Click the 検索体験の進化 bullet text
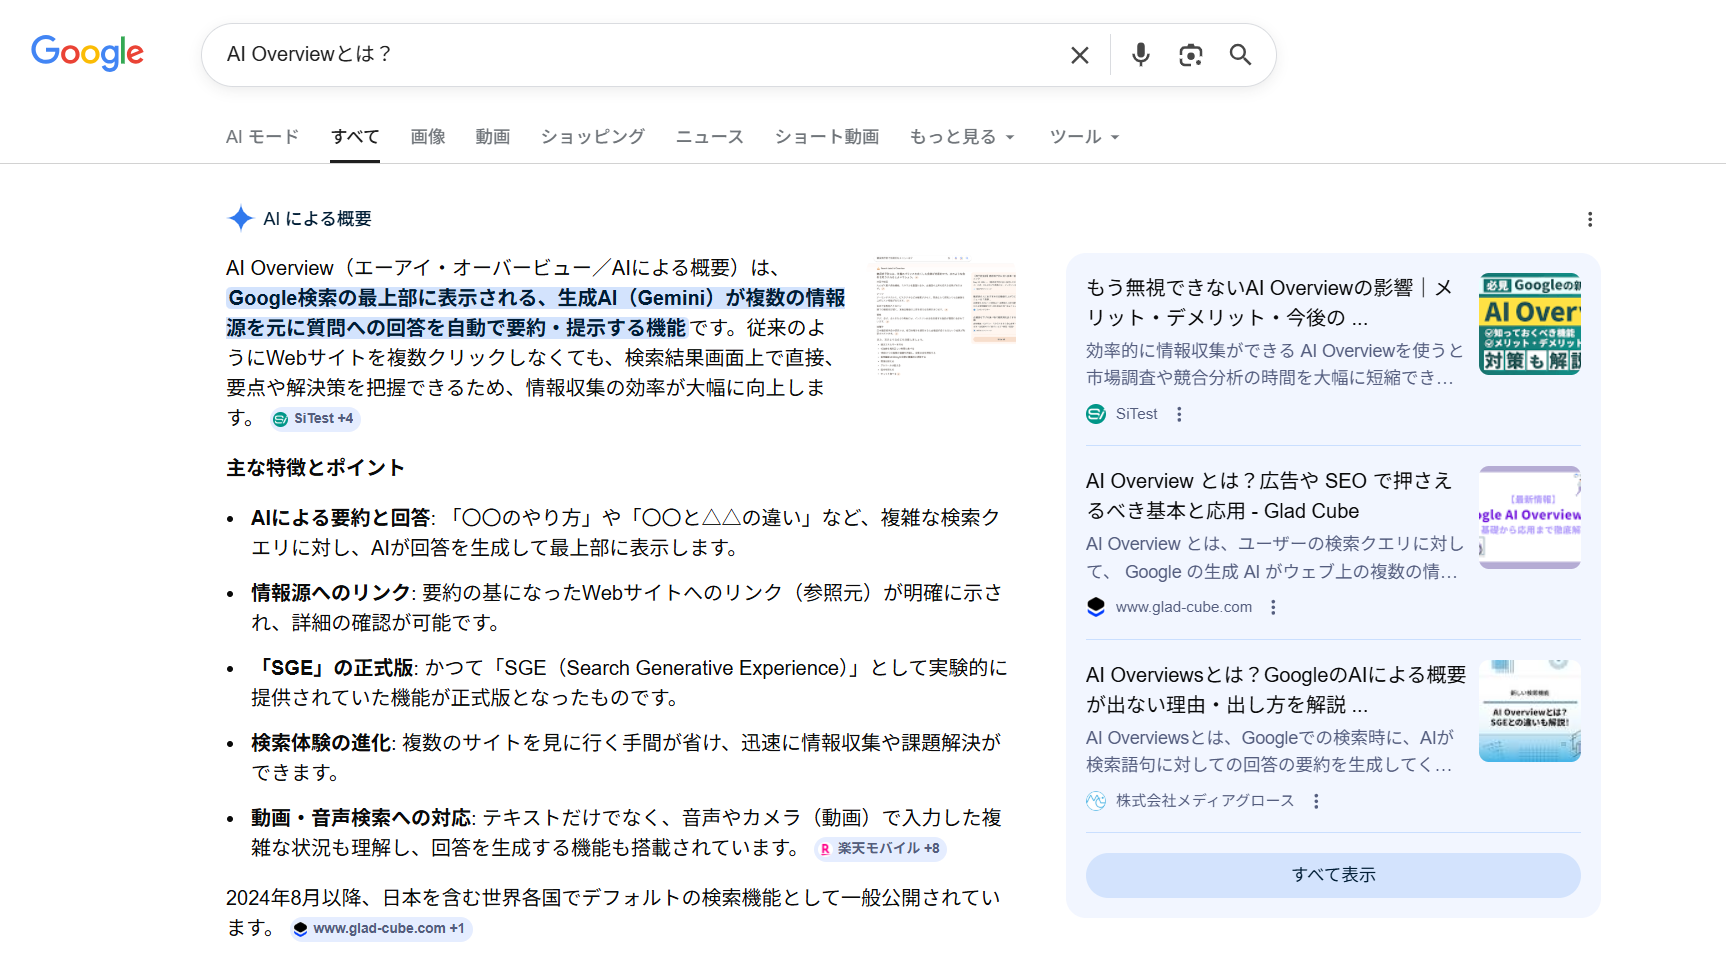This screenshot has width=1726, height=957. click(x=321, y=743)
